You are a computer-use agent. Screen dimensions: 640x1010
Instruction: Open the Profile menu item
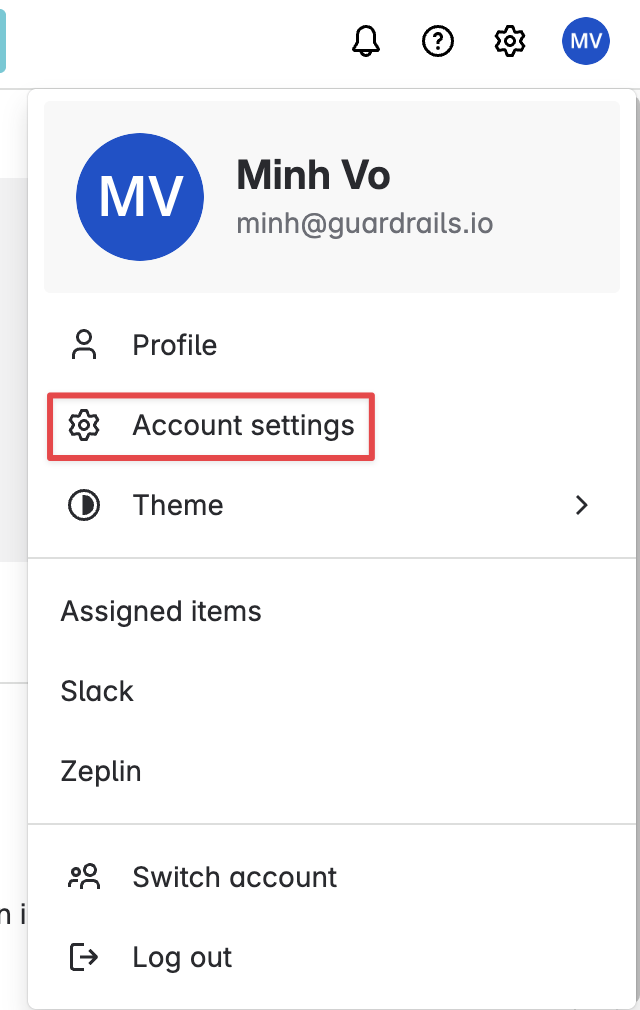332,345
